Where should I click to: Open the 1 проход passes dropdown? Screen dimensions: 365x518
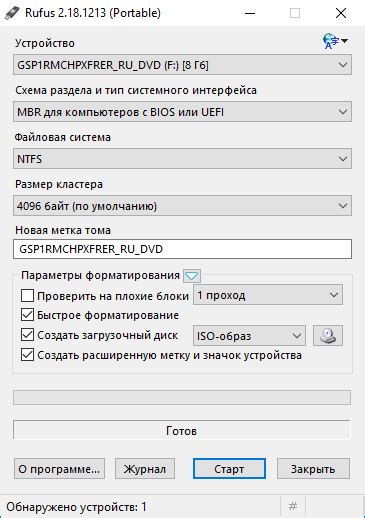coord(268,295)
